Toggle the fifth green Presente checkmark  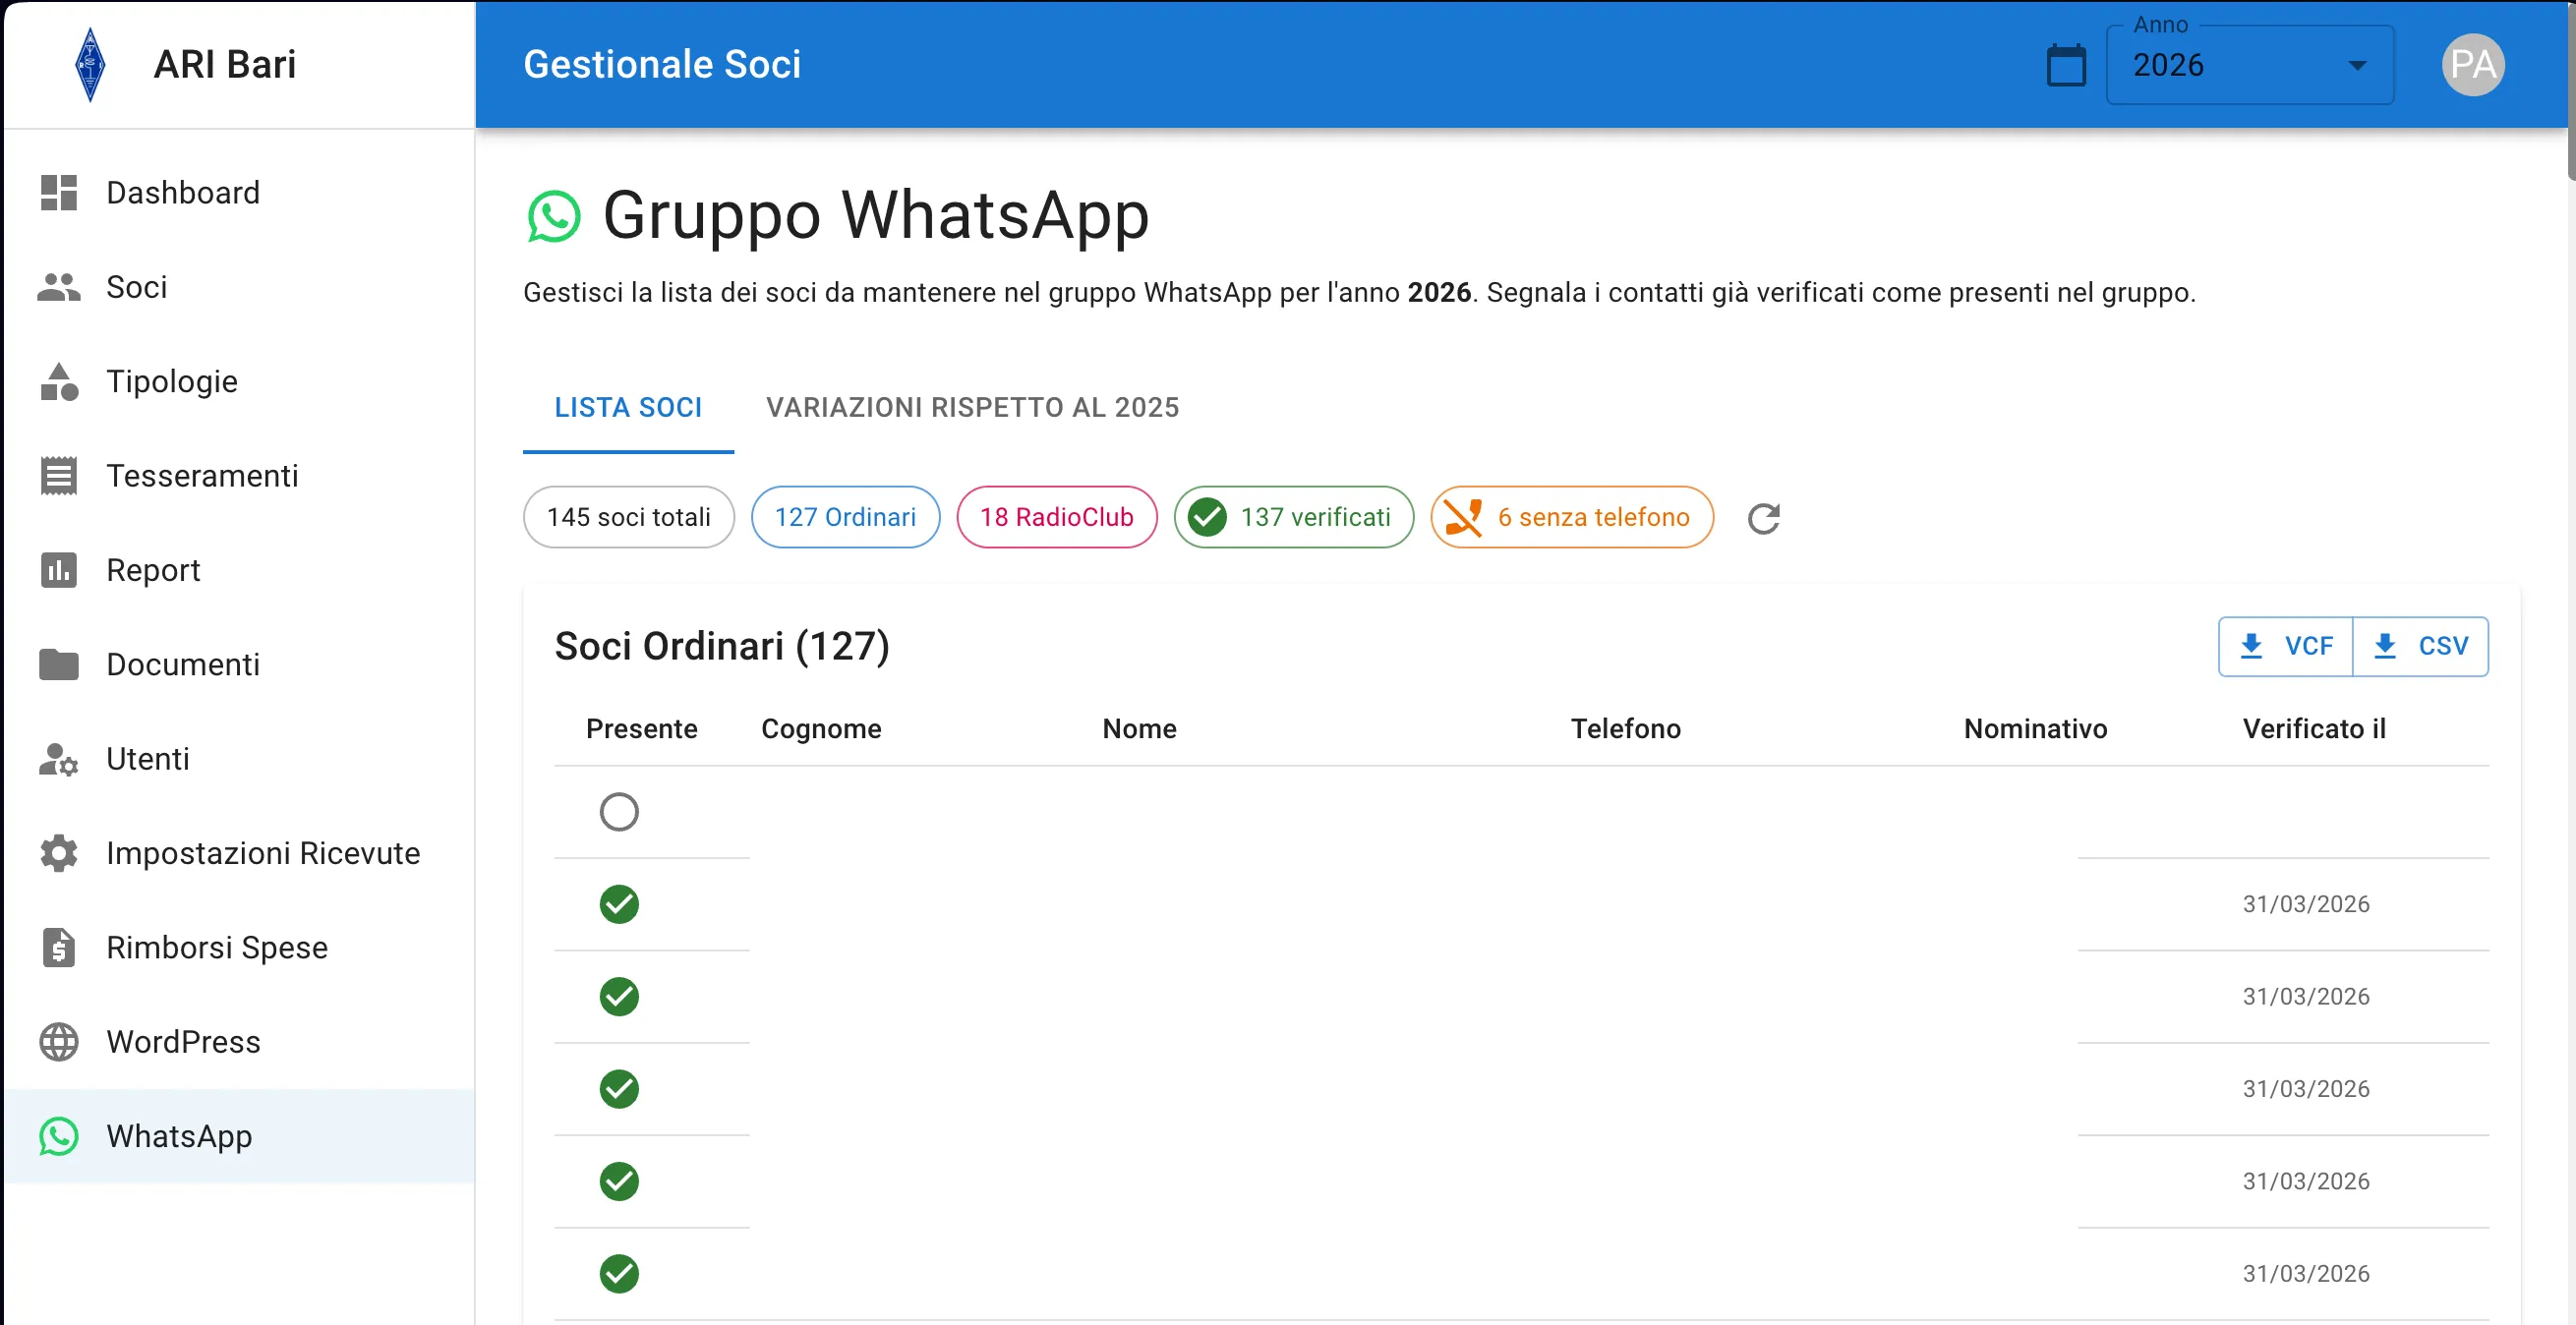click(x=619, y=1274)
